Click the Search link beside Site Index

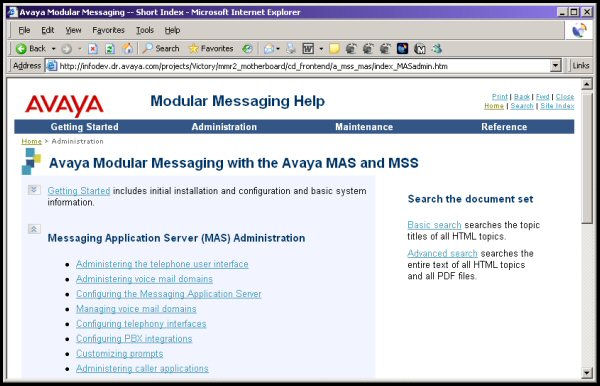[522, 106]
